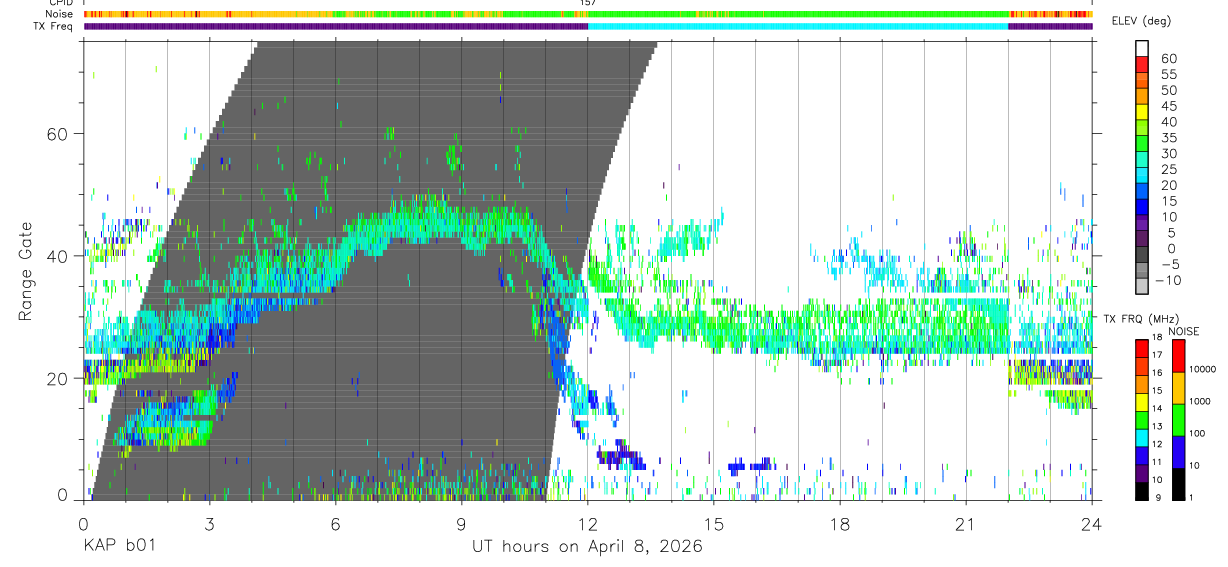Image resolution: width=1228 pixels, height=567 pixels.
Task: Select the blue swatch on the NOISE scale
Action: pyautogui.click(x=1179, y=452)
